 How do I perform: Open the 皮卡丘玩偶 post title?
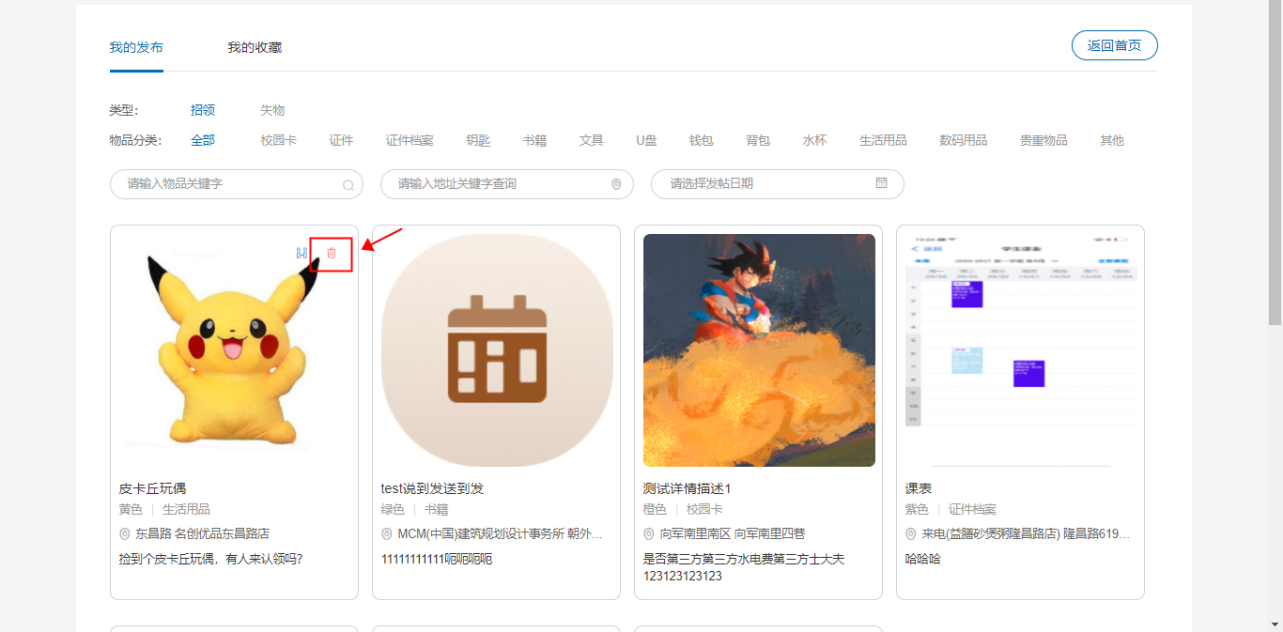[x=152, y=488]
